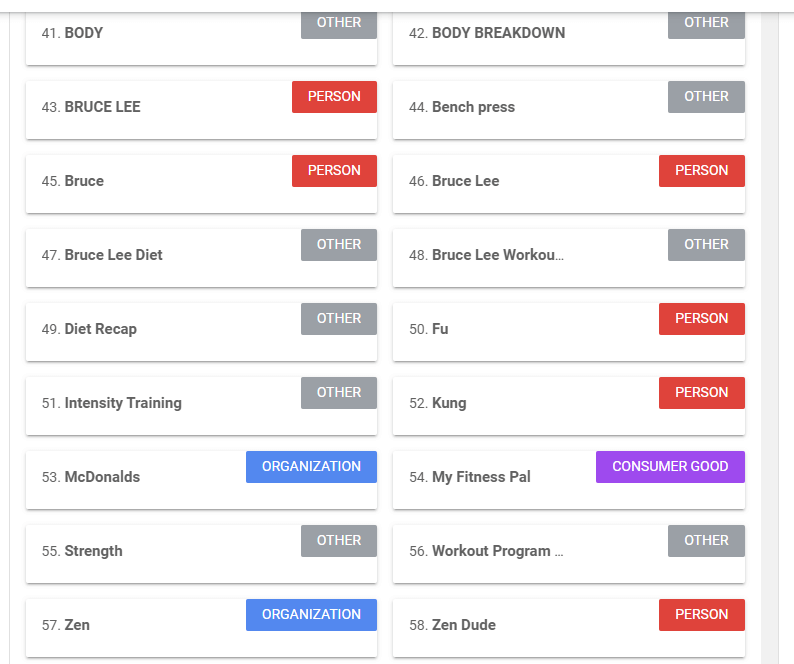Click the Zen Dude entity card
Screen dimensions: 794x664
pyautogui.click(x=520, y=628)
